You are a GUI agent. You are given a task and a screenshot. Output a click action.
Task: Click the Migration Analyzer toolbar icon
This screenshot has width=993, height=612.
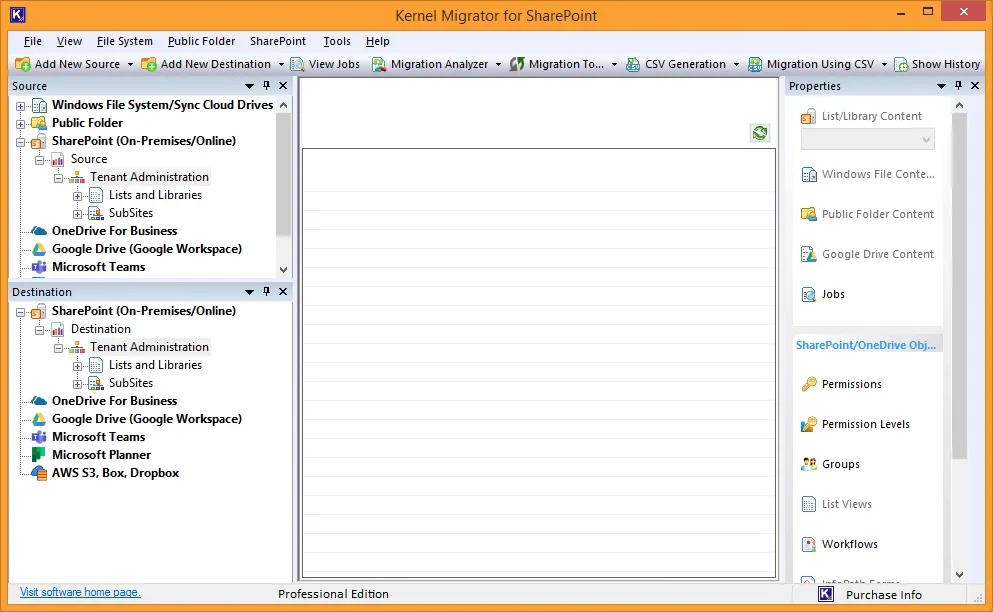click(x=379, y=64)
